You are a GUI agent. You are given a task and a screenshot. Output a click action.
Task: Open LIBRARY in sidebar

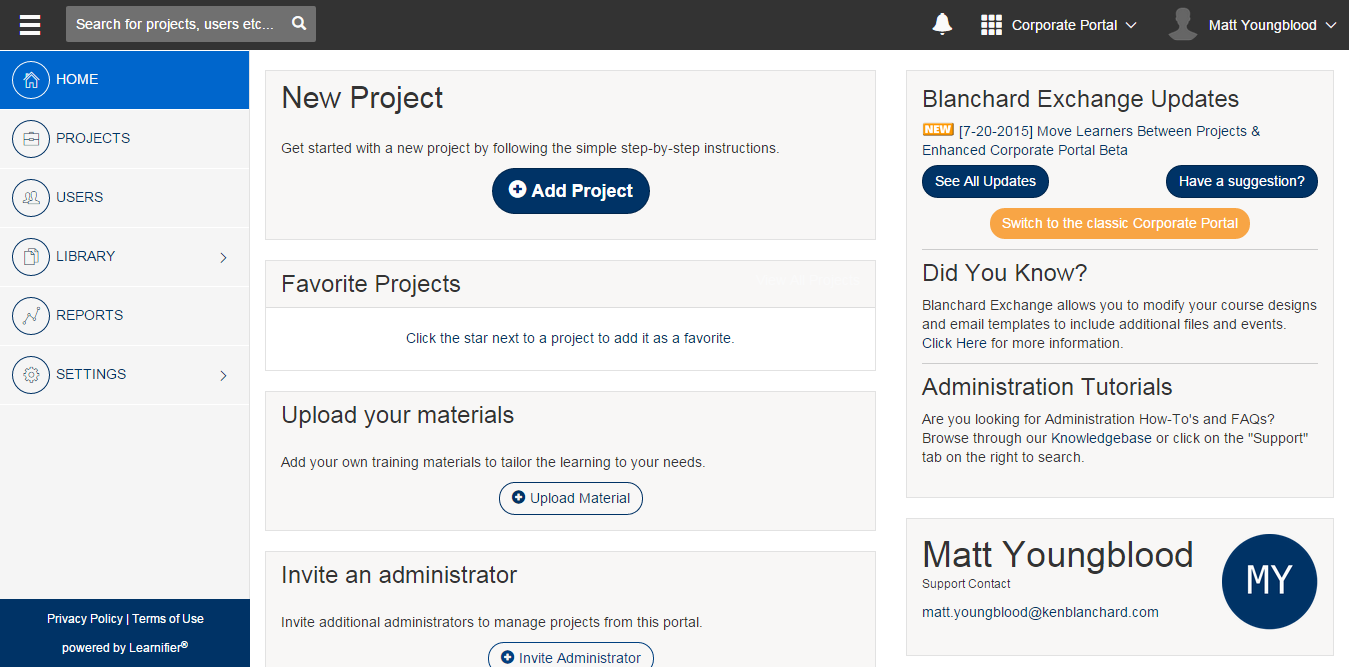coord(124,257)
